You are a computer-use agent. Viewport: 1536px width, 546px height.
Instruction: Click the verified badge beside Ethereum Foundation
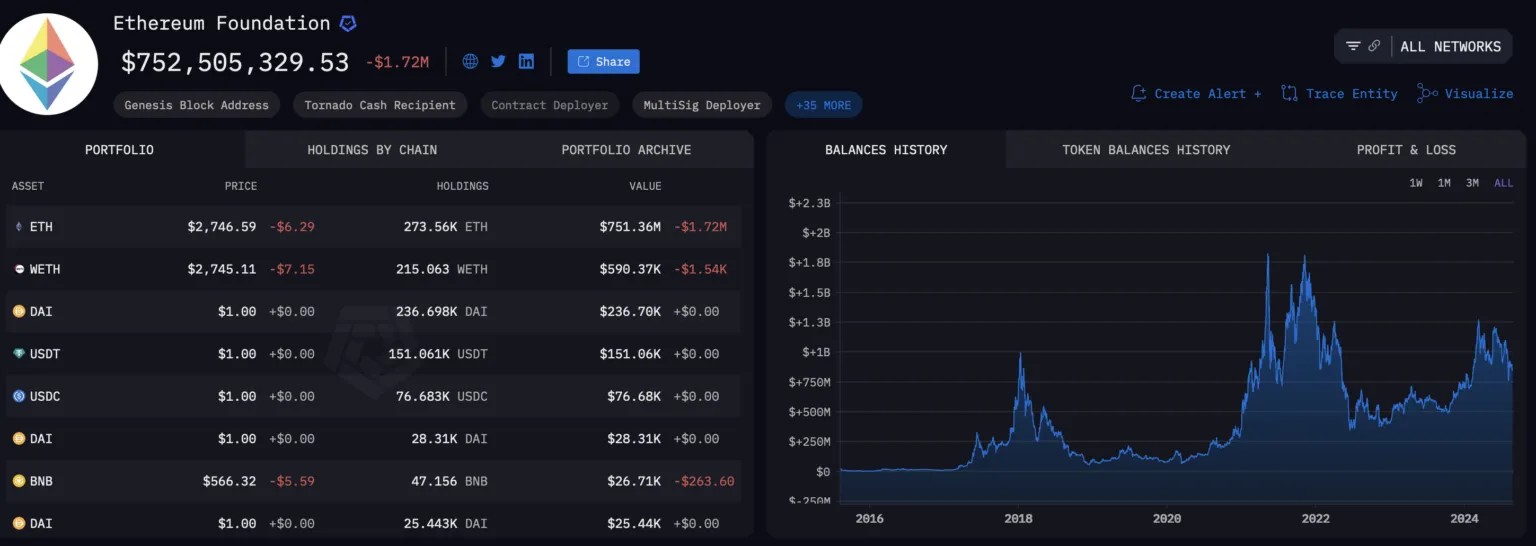tap(348, 23)
